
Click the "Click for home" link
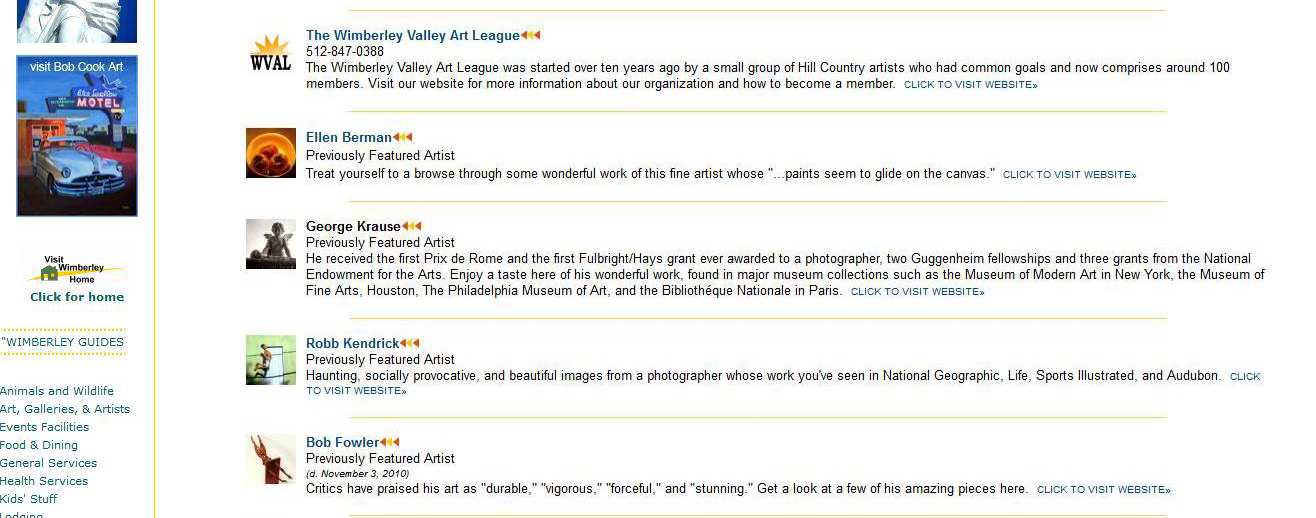(77, 297)
